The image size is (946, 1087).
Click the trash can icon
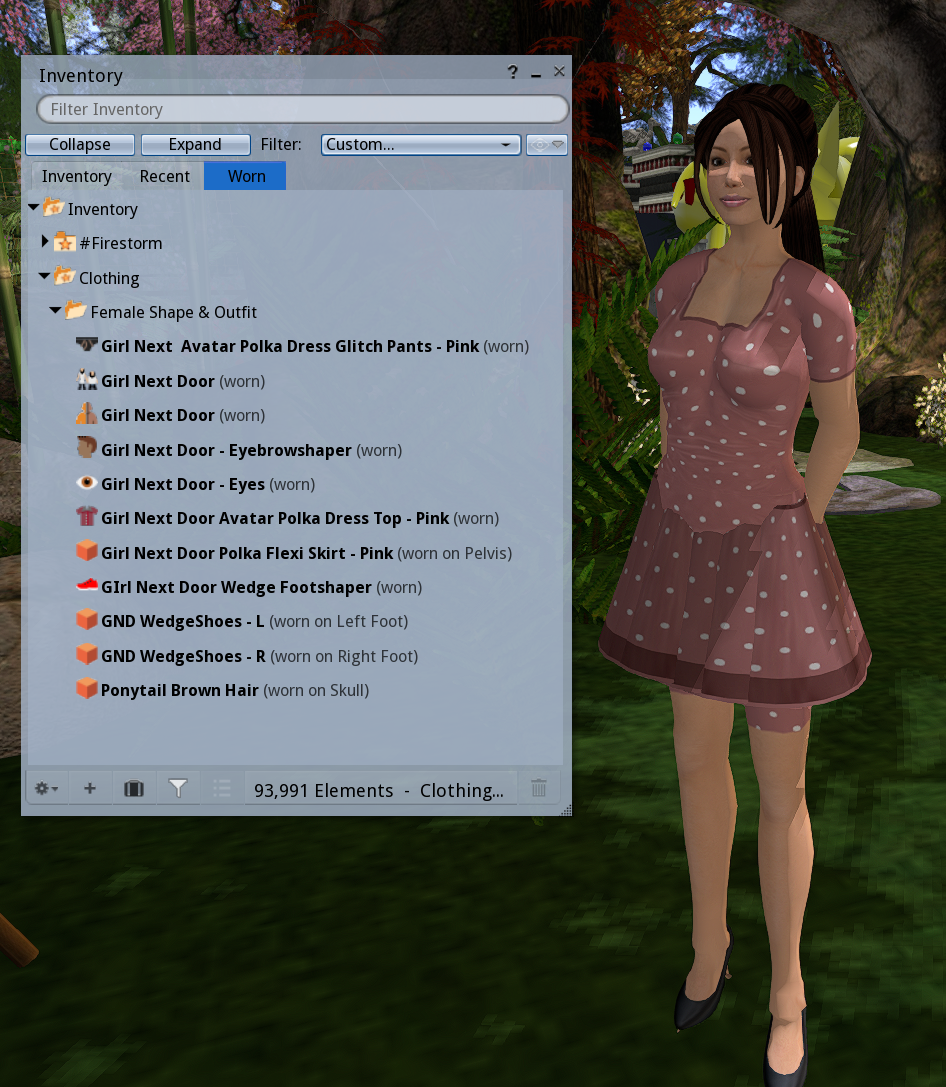click(538, 788)
